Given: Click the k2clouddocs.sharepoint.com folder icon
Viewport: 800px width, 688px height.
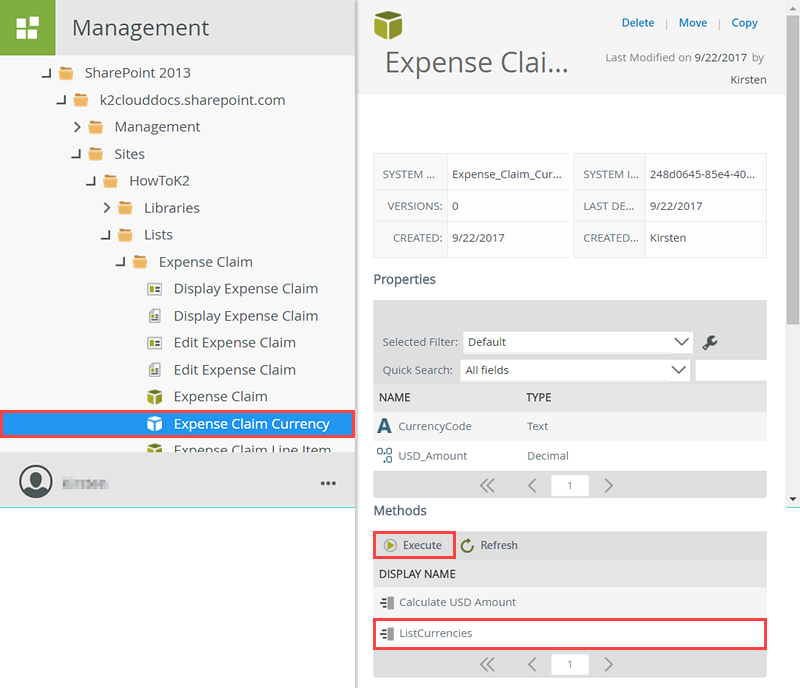Looking at the screenshot, I should pyautogui.click(x=81, y=100).
